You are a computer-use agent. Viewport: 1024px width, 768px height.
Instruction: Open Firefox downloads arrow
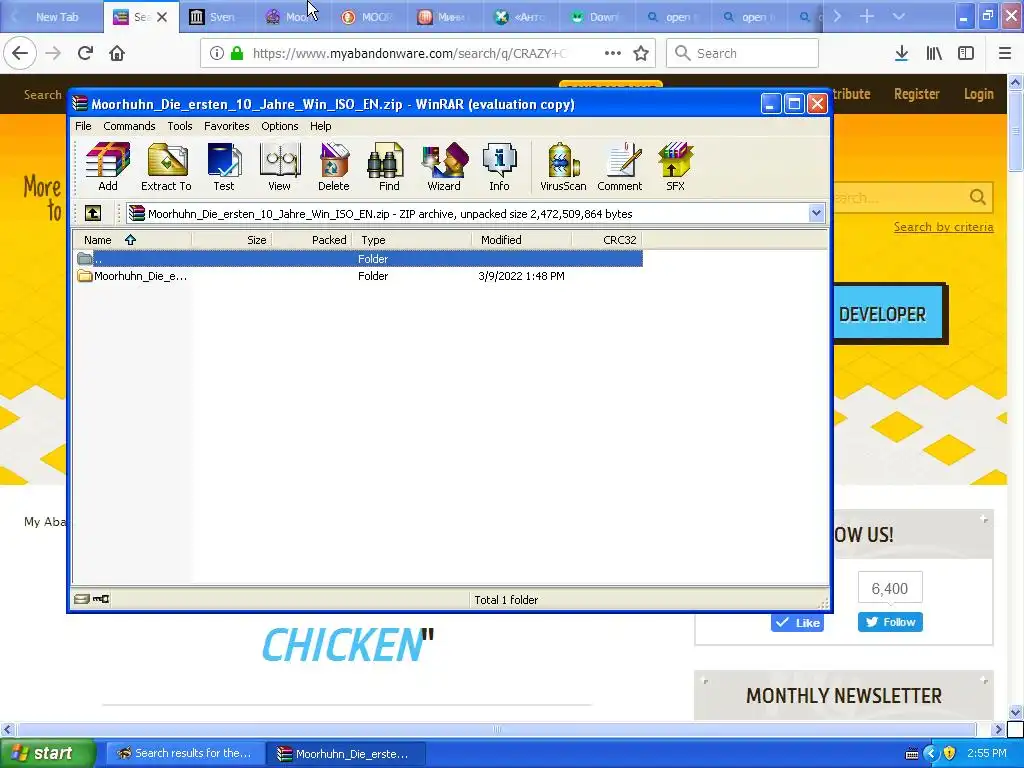click(x=901, y=53)
